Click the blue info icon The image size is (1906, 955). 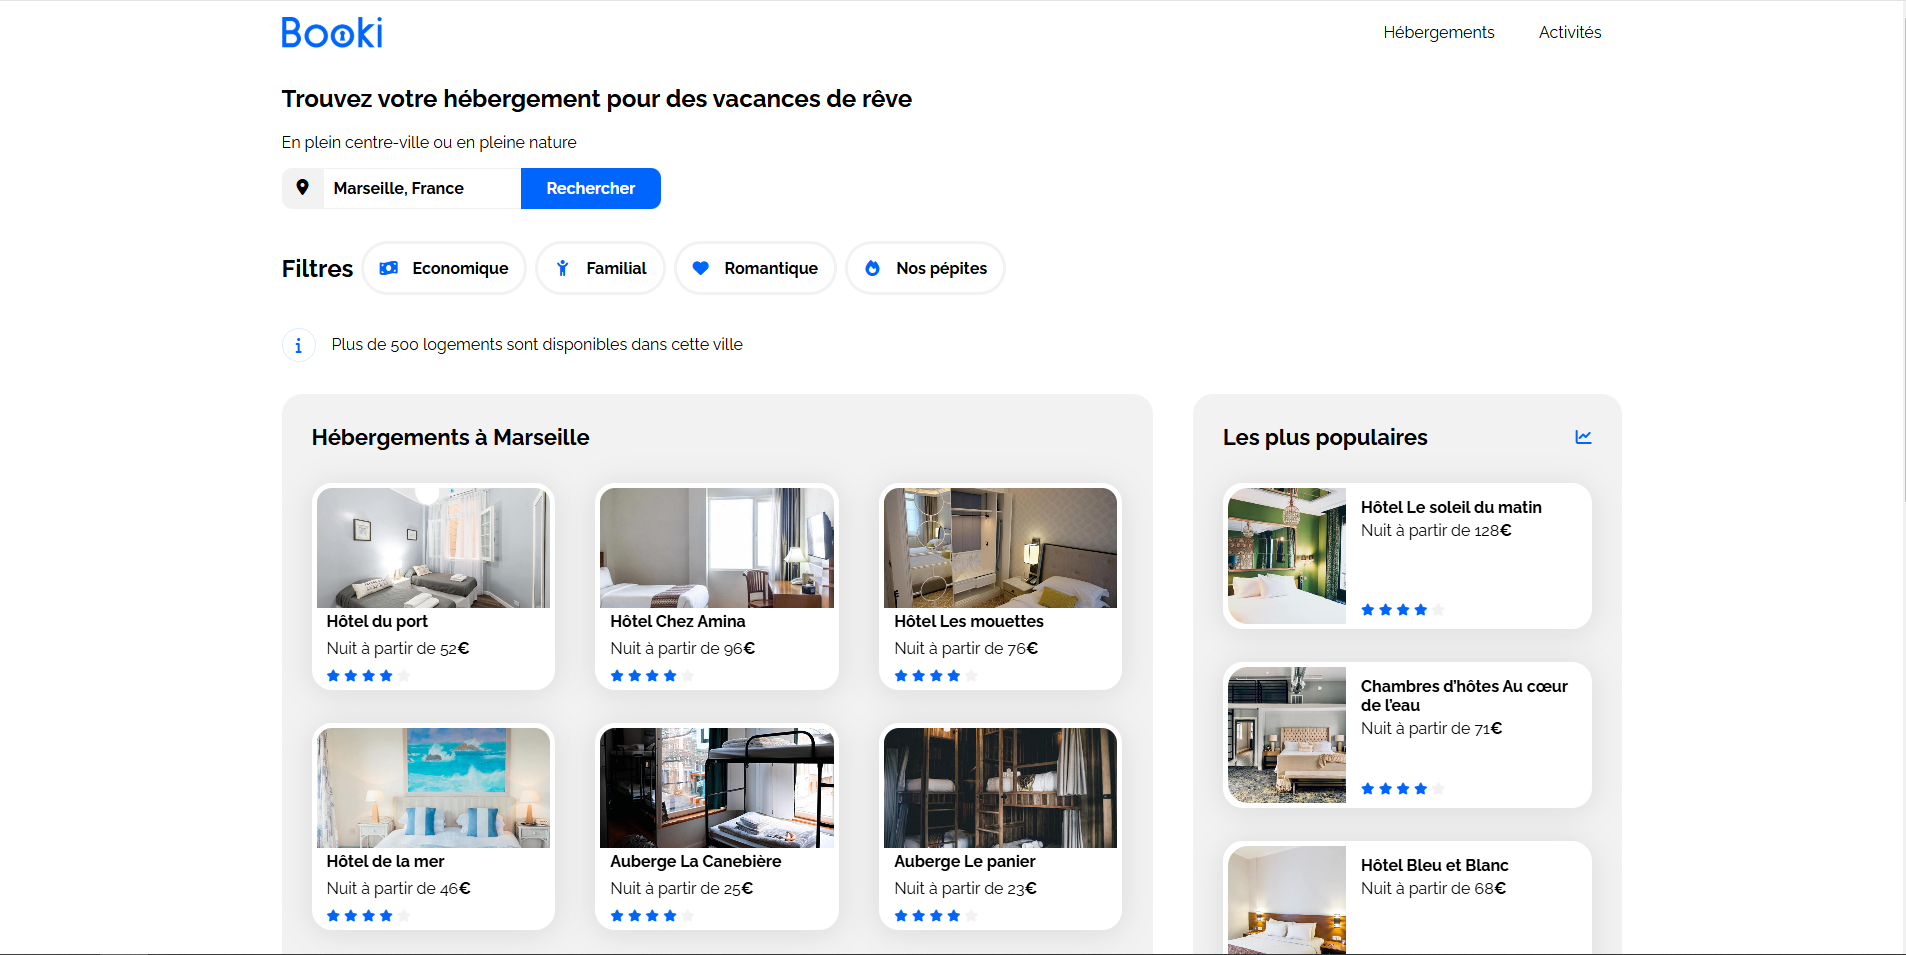[298, 345]
